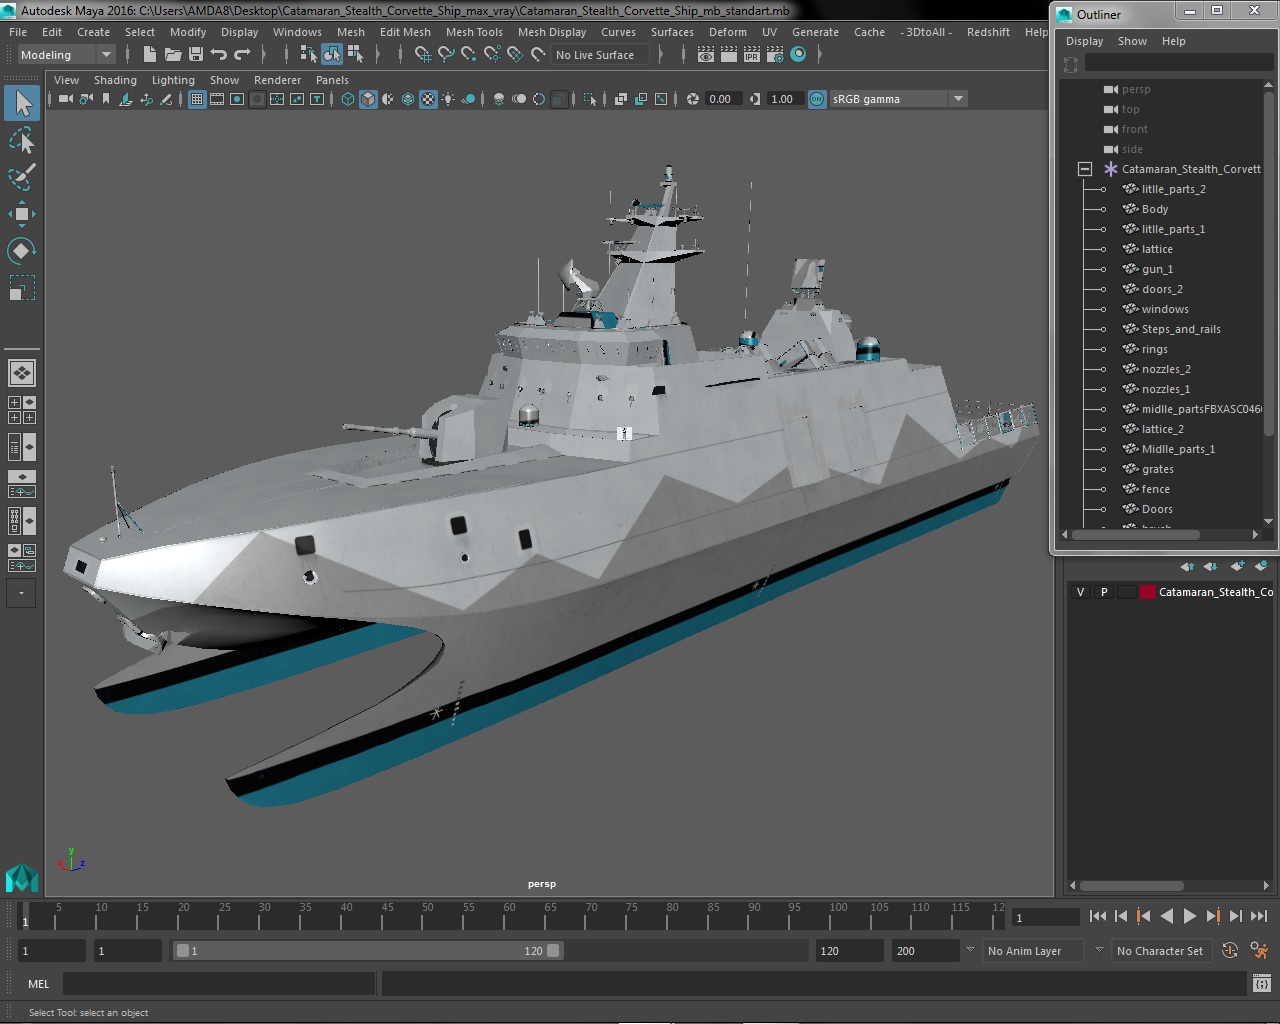The height and width of the screenshot is (1024, 1280).
Task: Open sRGB gamma view transform dropdown
Action: (x=898, y=99)
